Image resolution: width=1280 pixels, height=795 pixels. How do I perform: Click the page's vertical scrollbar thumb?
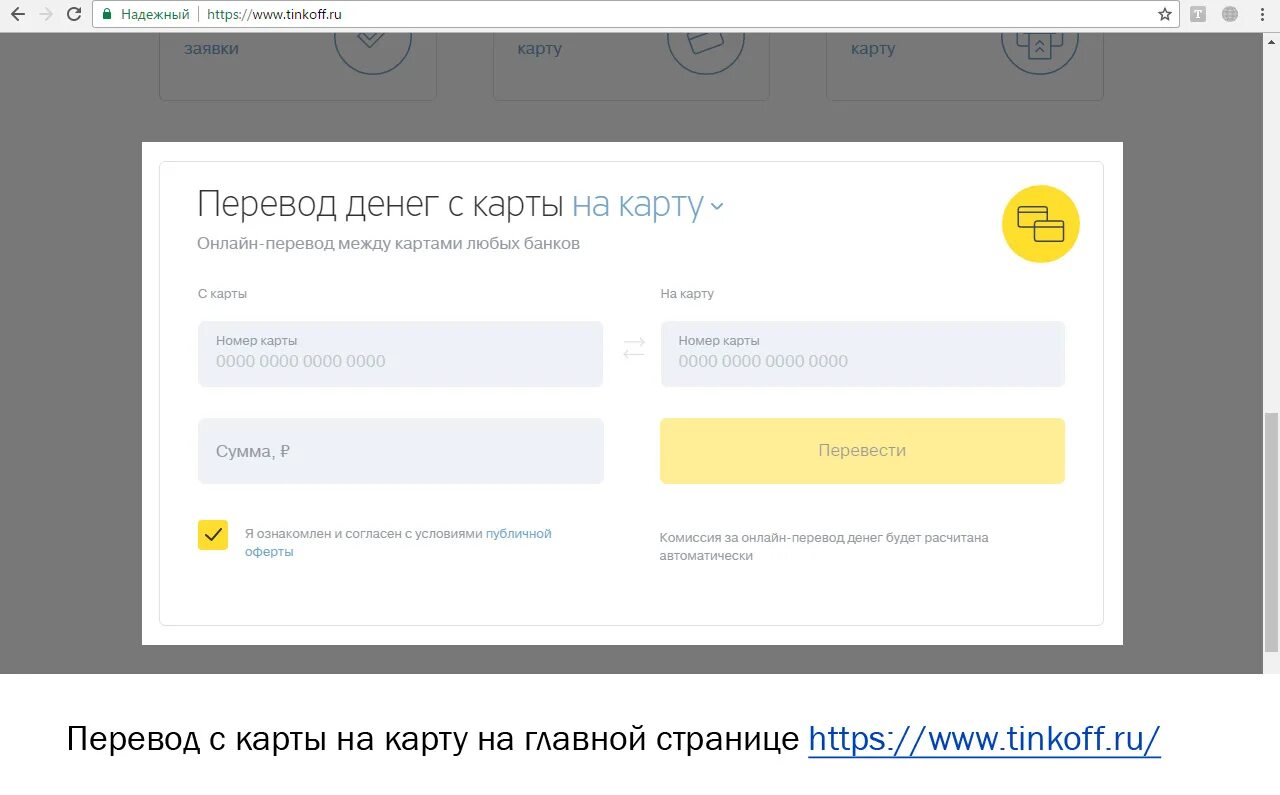1271,532
